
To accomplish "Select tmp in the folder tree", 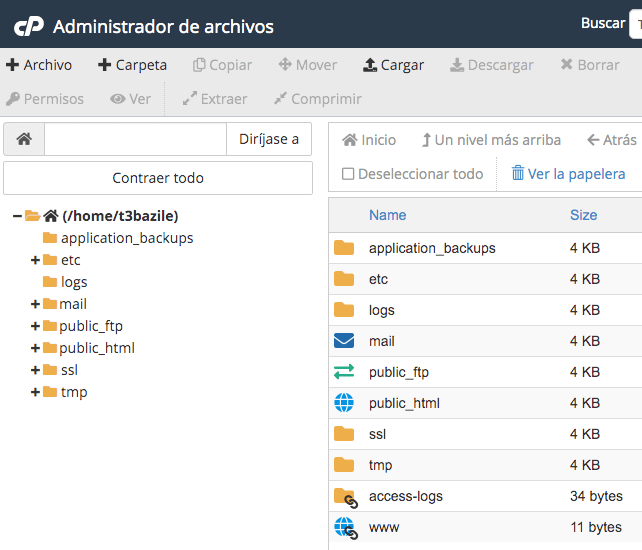I will [74, 392].
